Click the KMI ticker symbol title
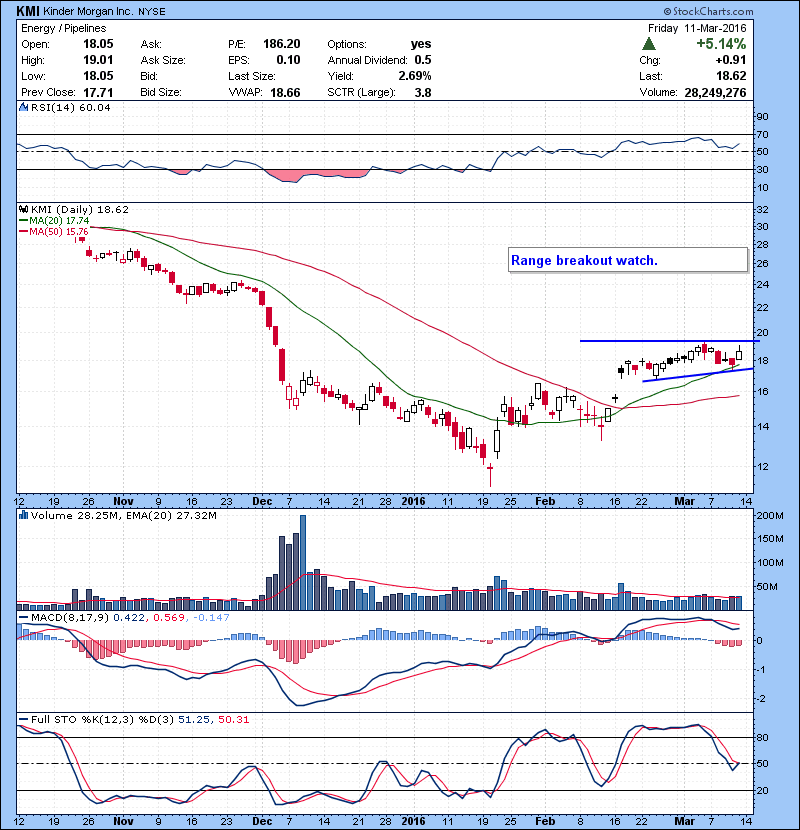The image size is (800, 830). pyautogui.click(x=28, y=11)
